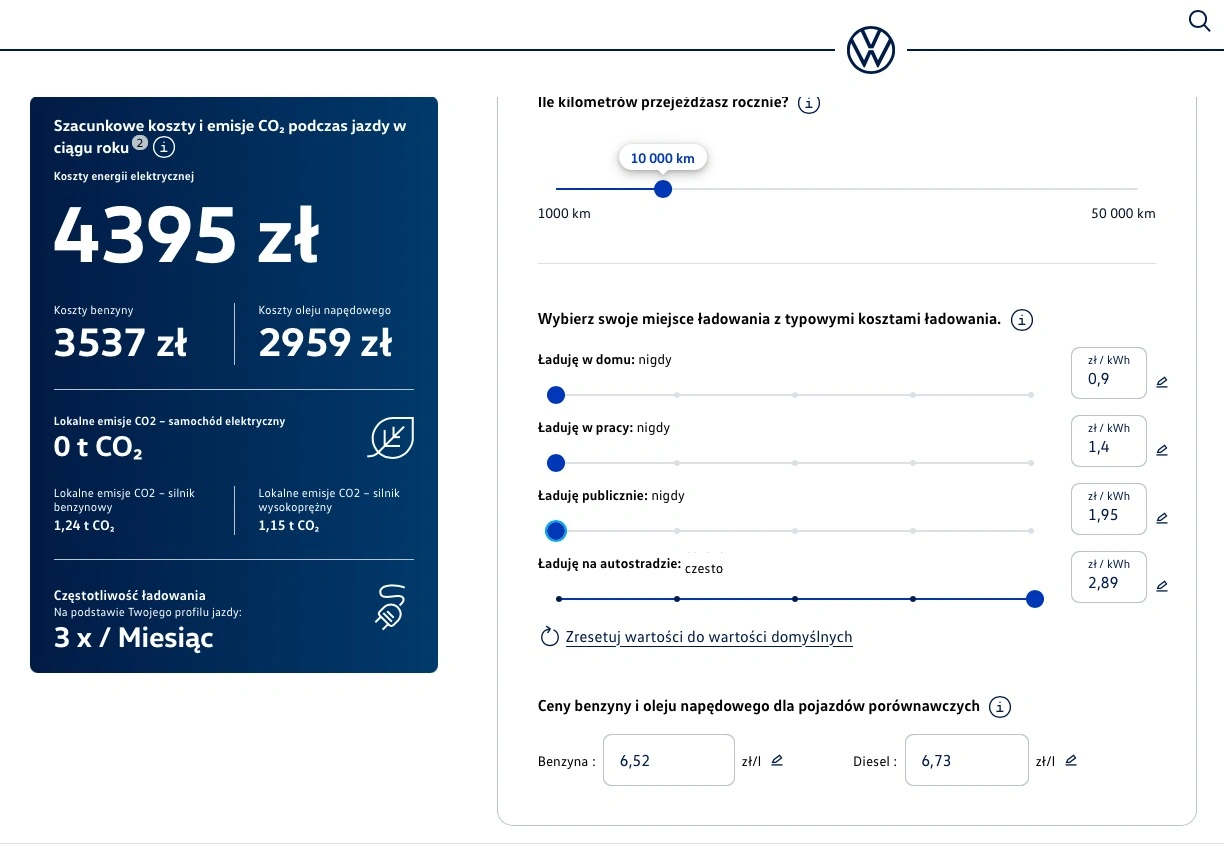Show info about kilometers driven yearly
The width and height of the screenshot is (1224, 844).
tap(809, 103)
